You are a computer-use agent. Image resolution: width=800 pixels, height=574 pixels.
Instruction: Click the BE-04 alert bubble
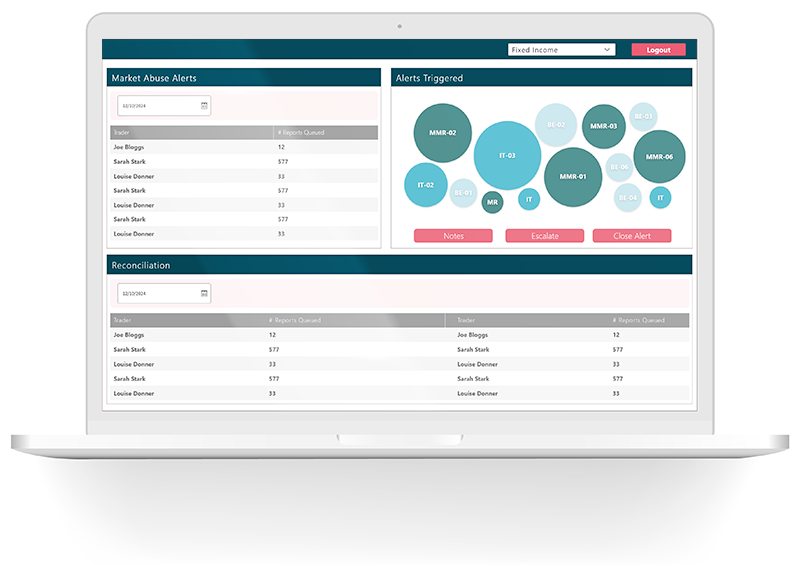pos(627,198)
